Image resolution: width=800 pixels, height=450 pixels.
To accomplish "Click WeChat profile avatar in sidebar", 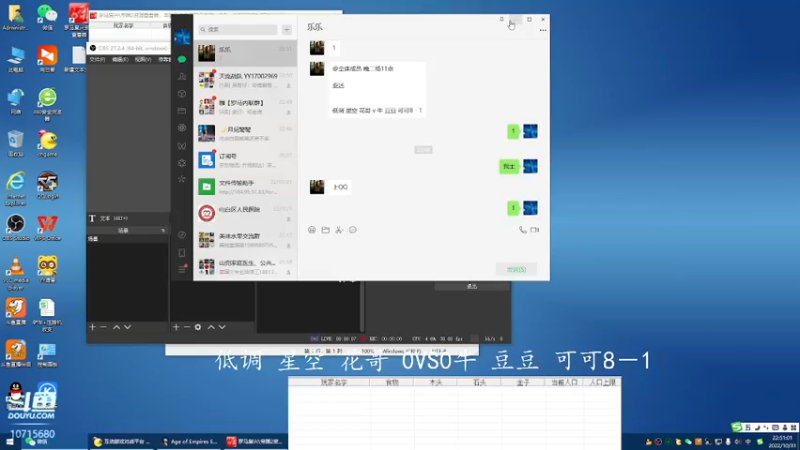I will 182,37.
